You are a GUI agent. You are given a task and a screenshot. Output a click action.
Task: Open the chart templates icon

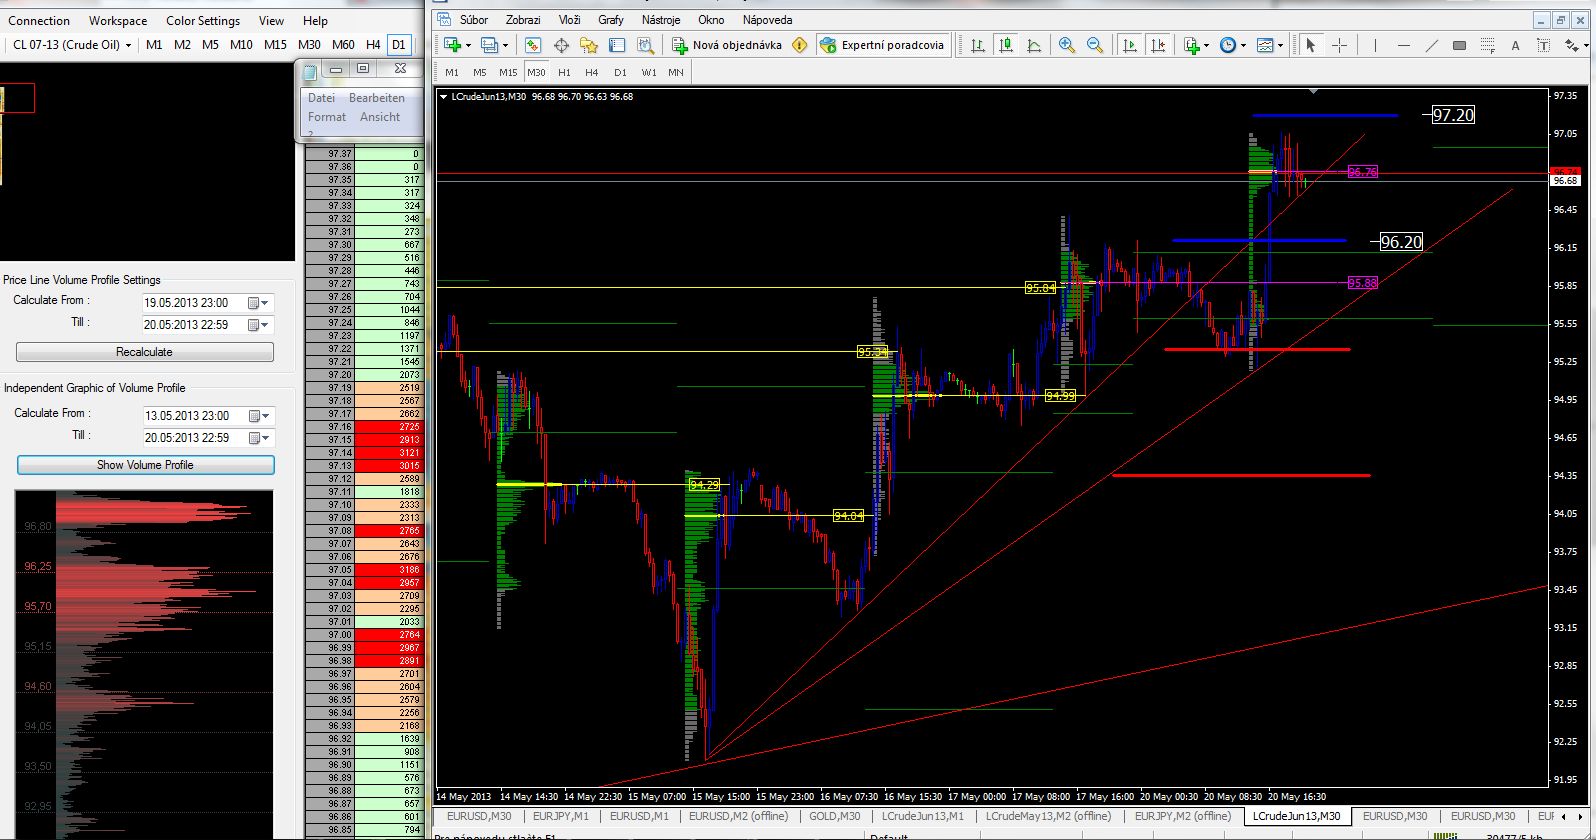(x=1265, y=45)
